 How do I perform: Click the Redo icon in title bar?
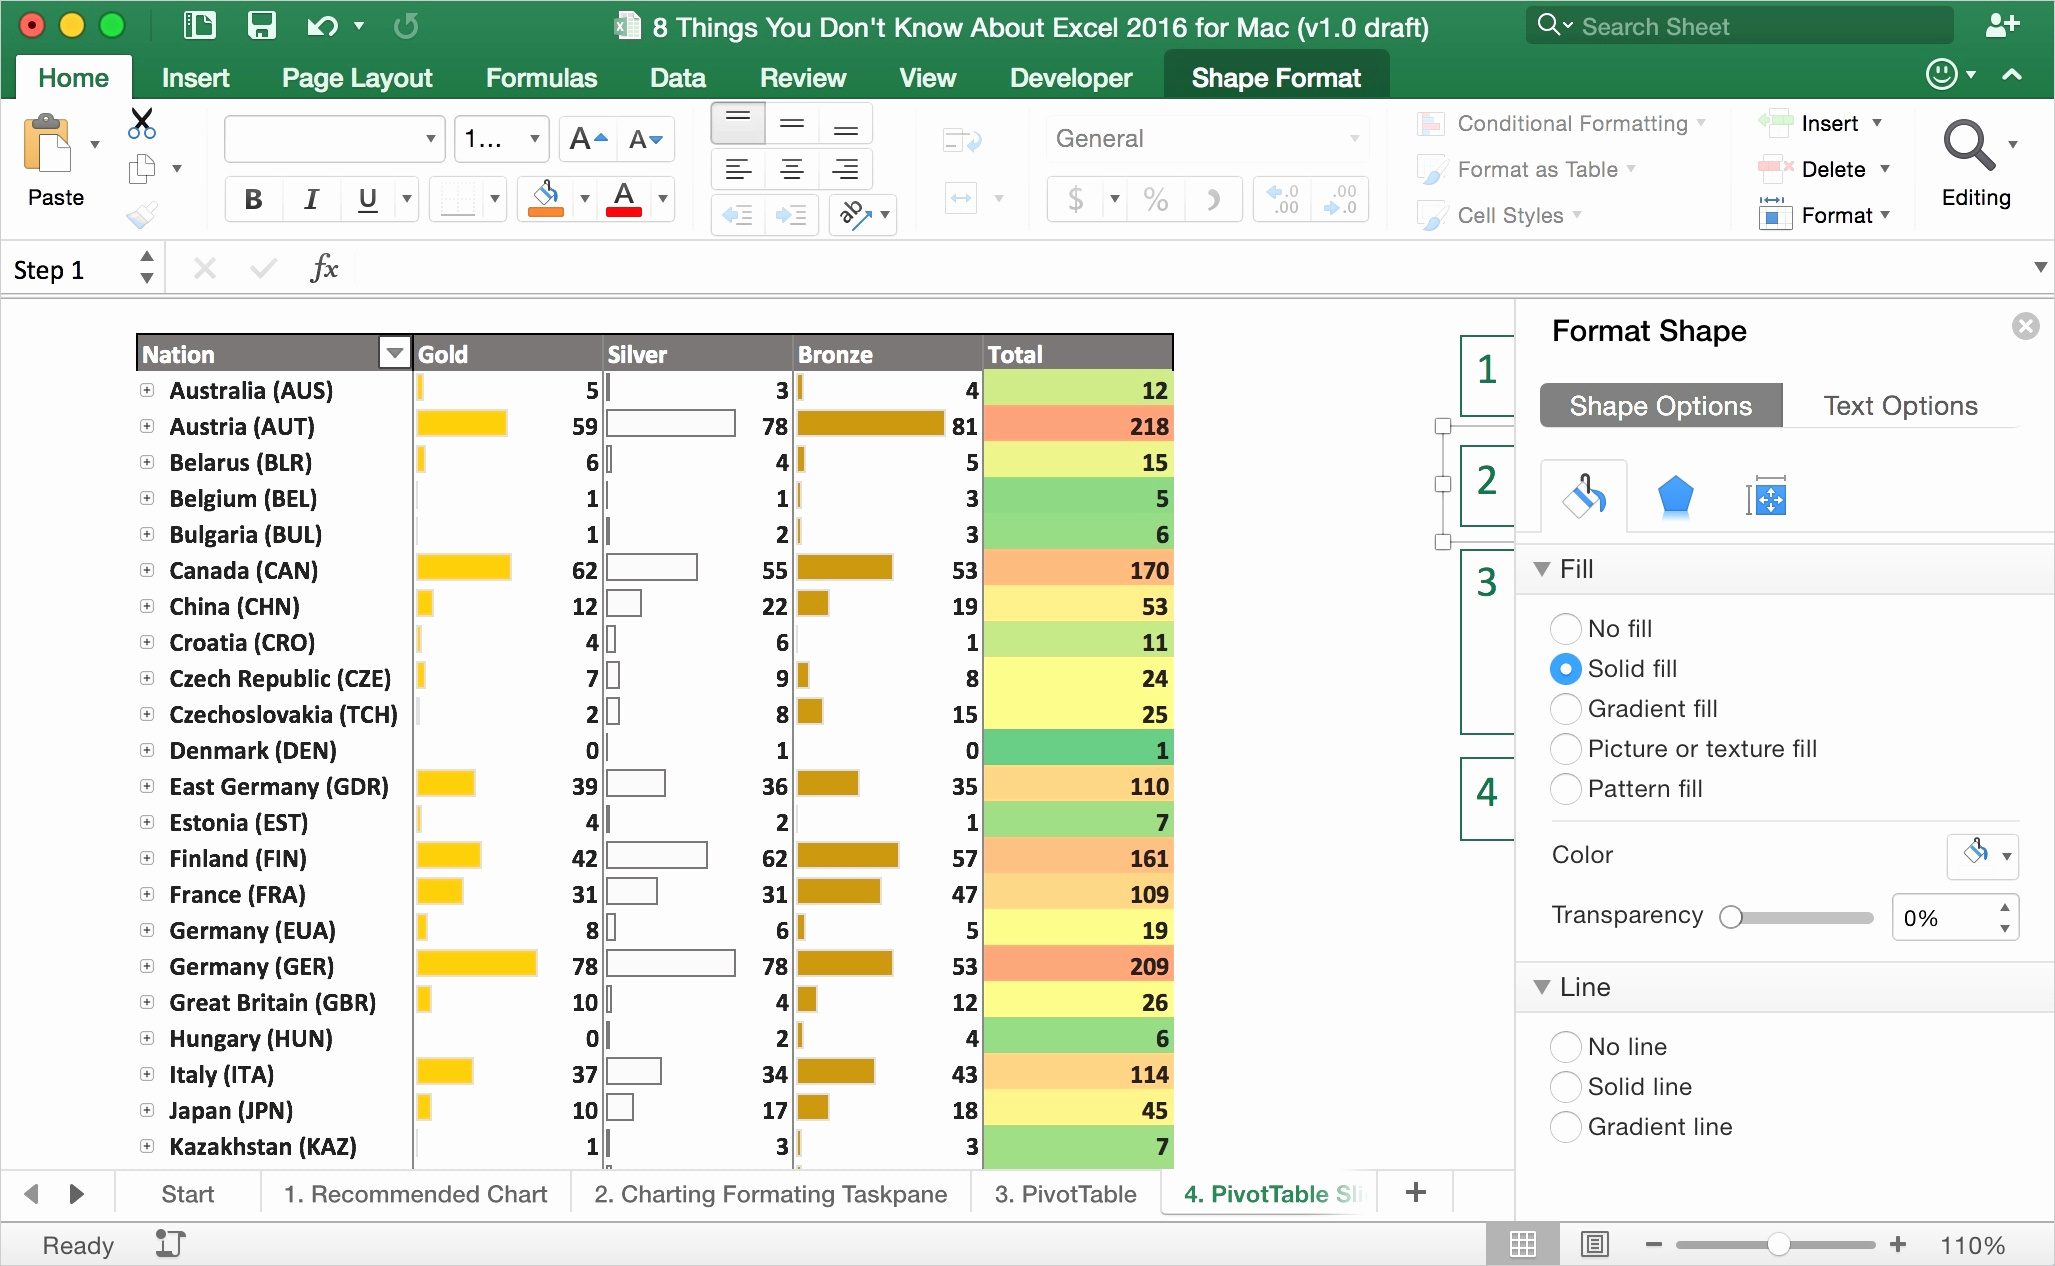tap(406, 26)
